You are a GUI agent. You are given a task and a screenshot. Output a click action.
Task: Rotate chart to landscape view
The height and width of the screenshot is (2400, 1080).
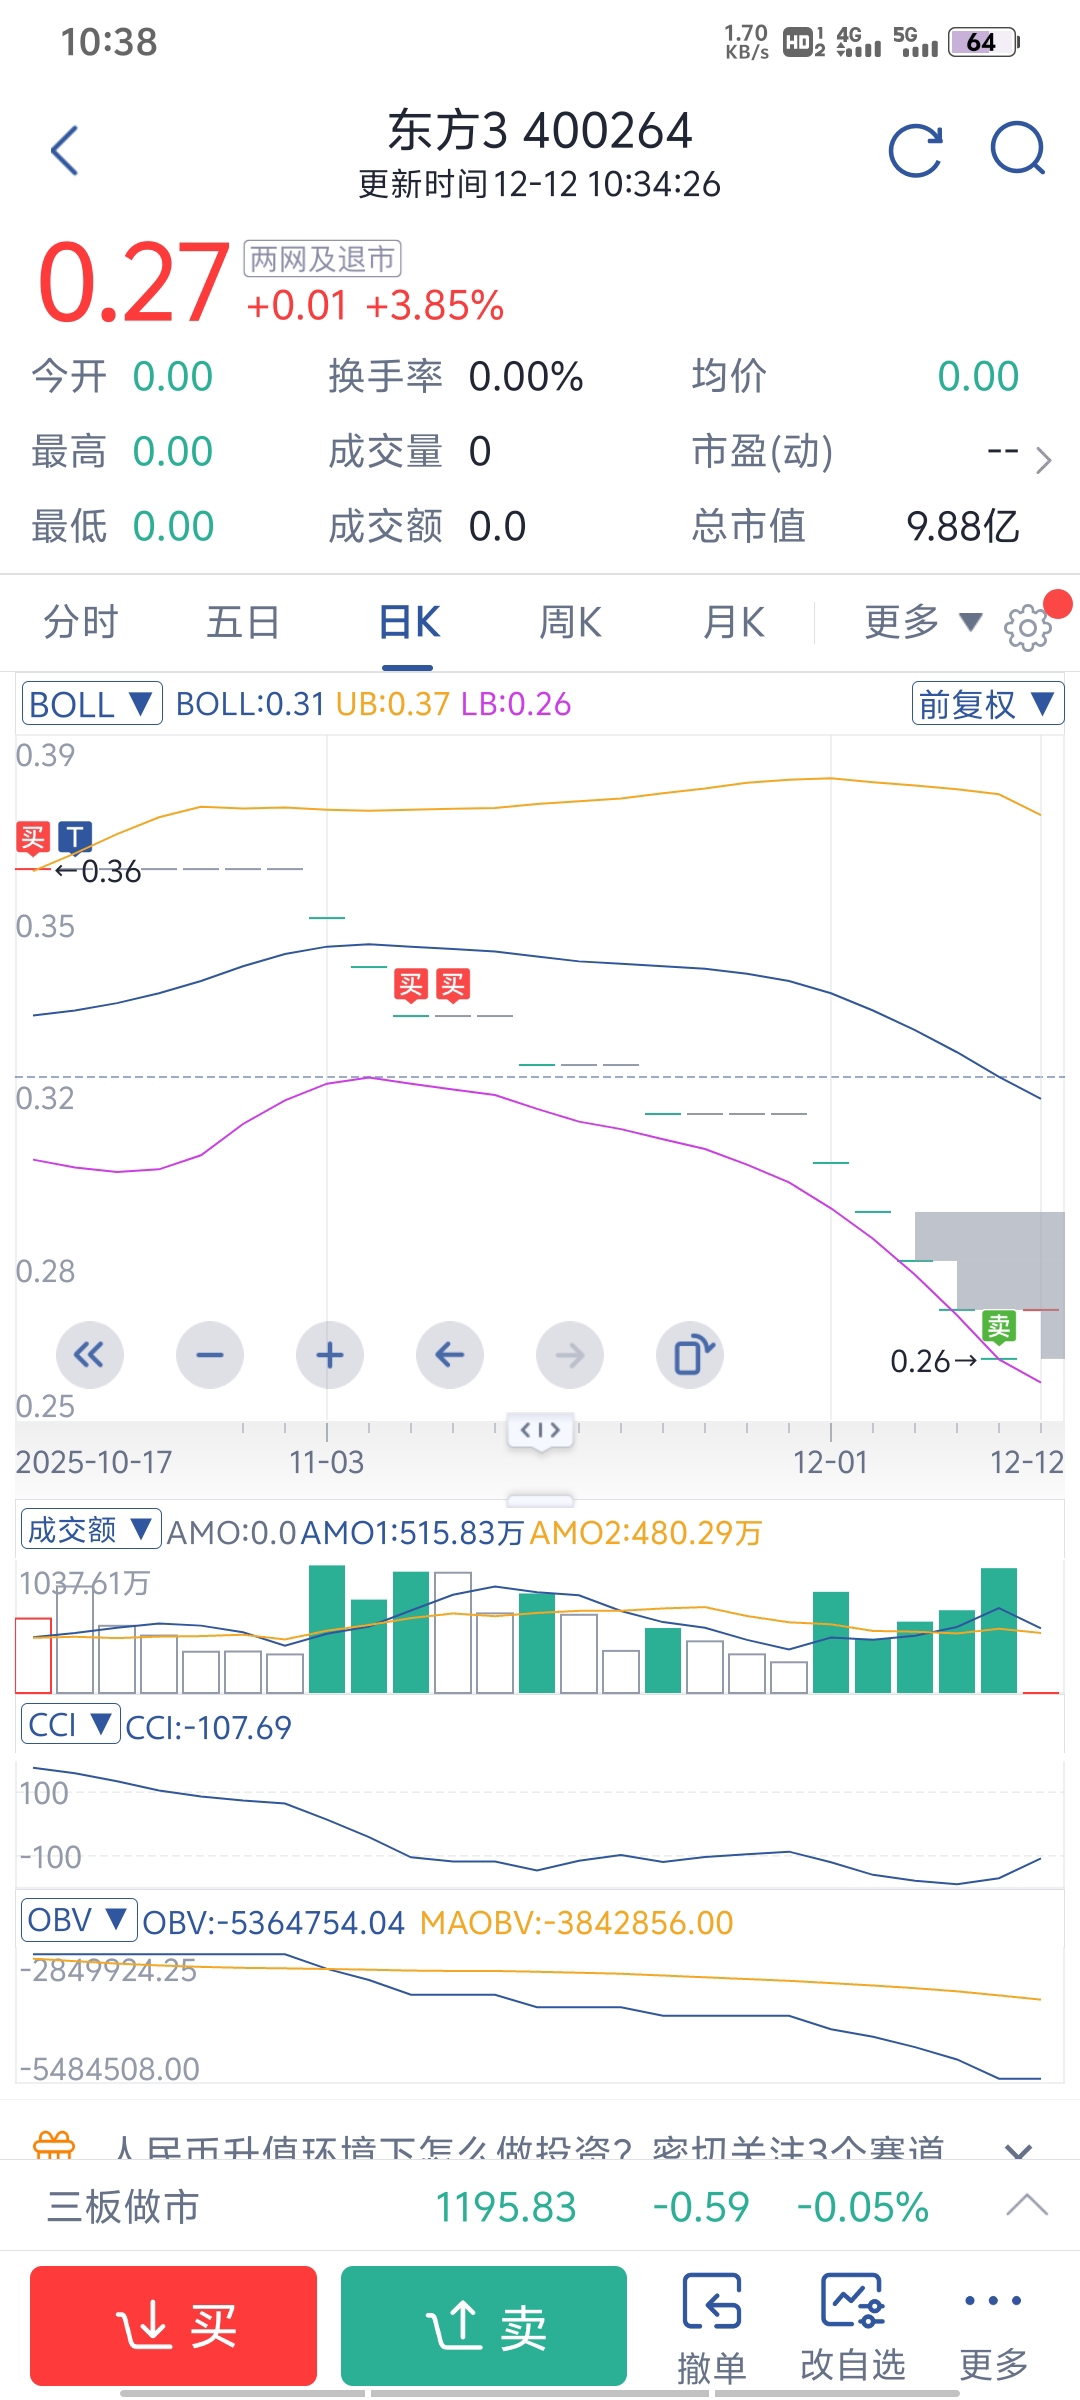[690, 1355]
